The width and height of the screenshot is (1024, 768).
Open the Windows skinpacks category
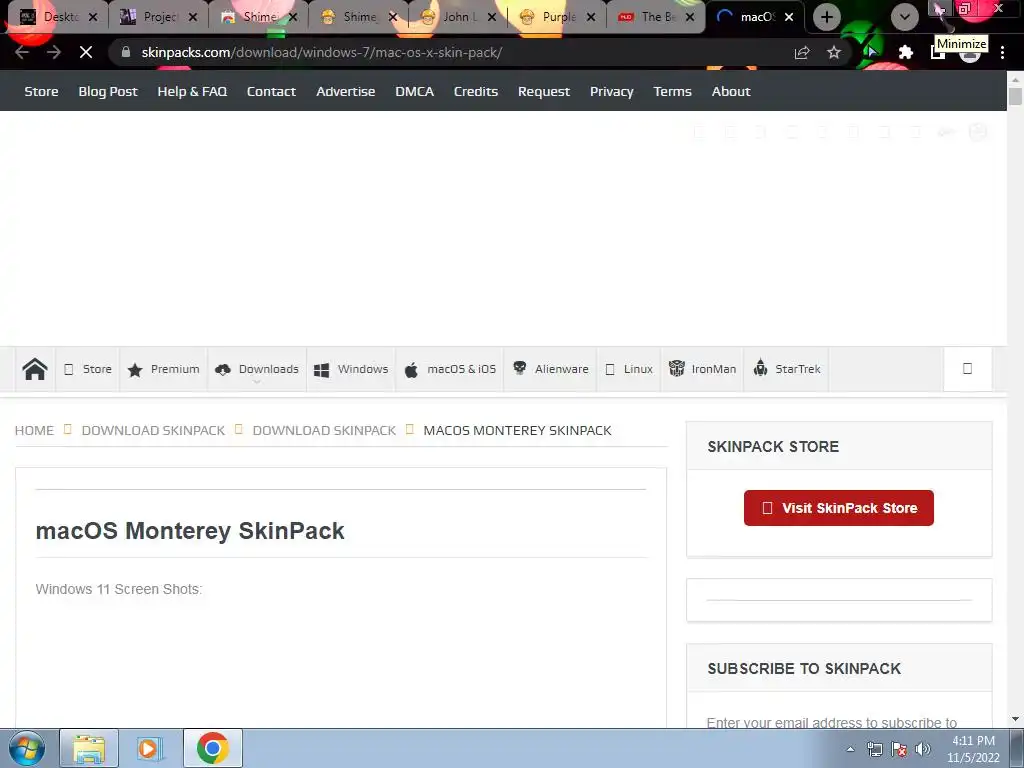pyautogui.click(x=351, y=369)
